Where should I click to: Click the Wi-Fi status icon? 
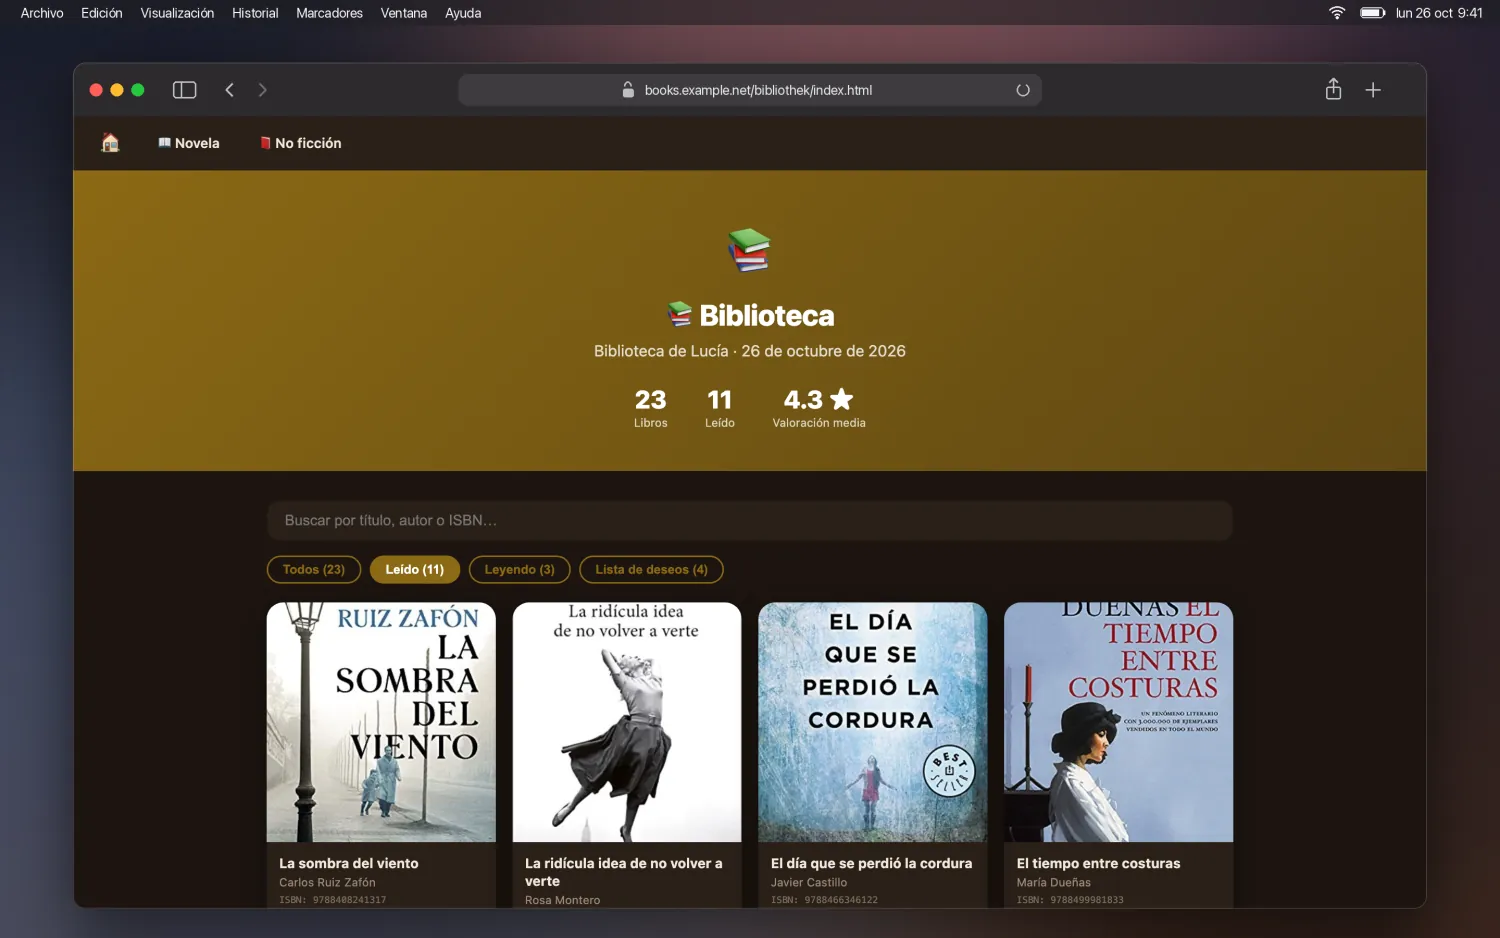[1337, 13]
